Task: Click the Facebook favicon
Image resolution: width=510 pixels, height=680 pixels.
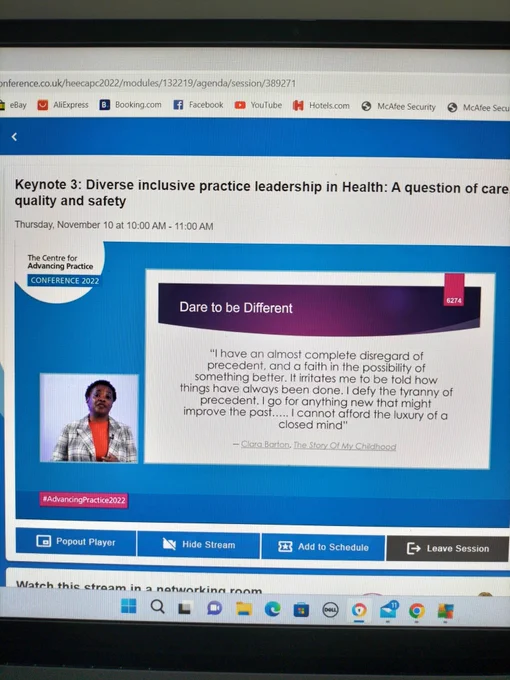Action: pos(178,105)
